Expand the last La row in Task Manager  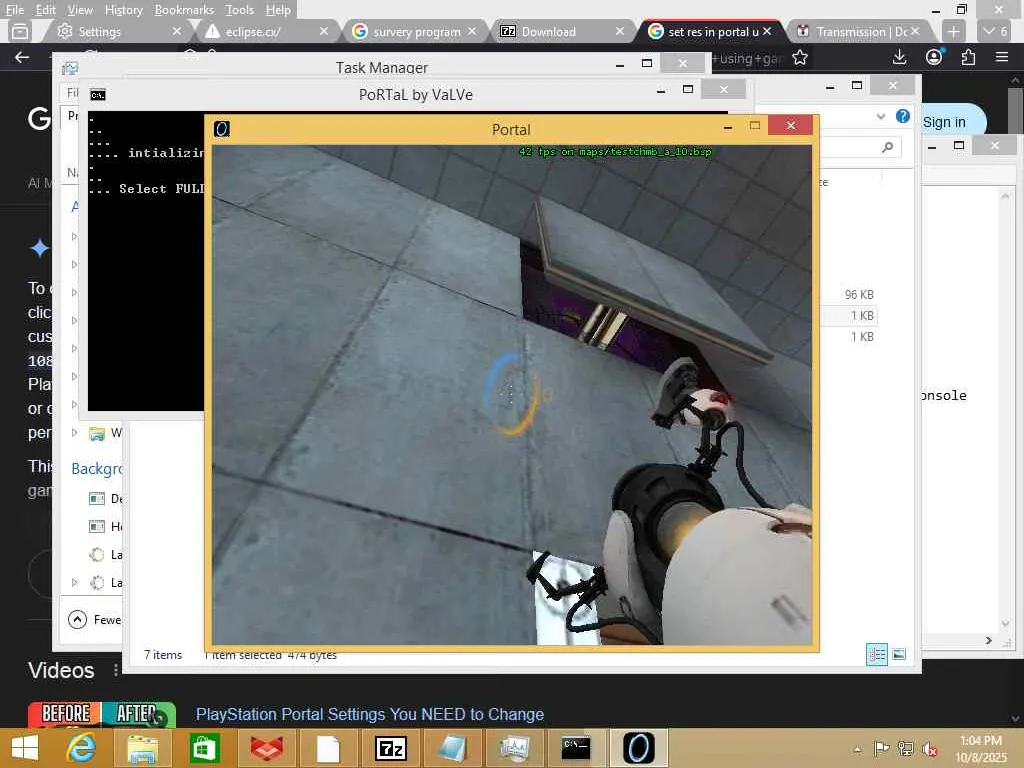coord(74,582)
